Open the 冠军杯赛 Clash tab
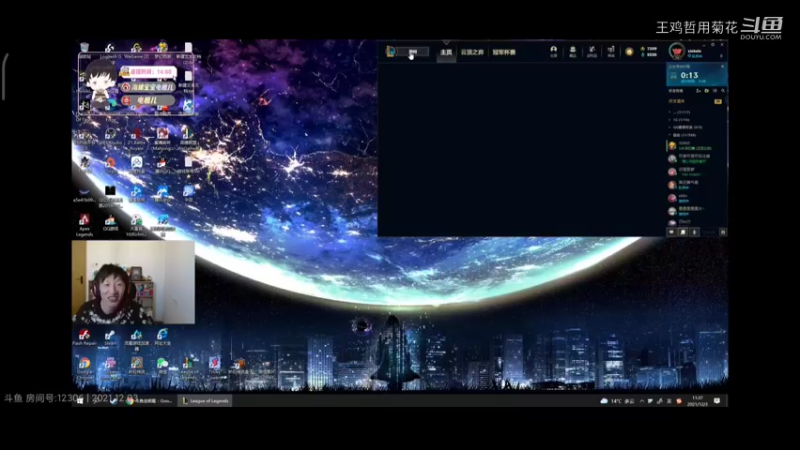Viewport: 800px width, 450px height. point(504,52)
